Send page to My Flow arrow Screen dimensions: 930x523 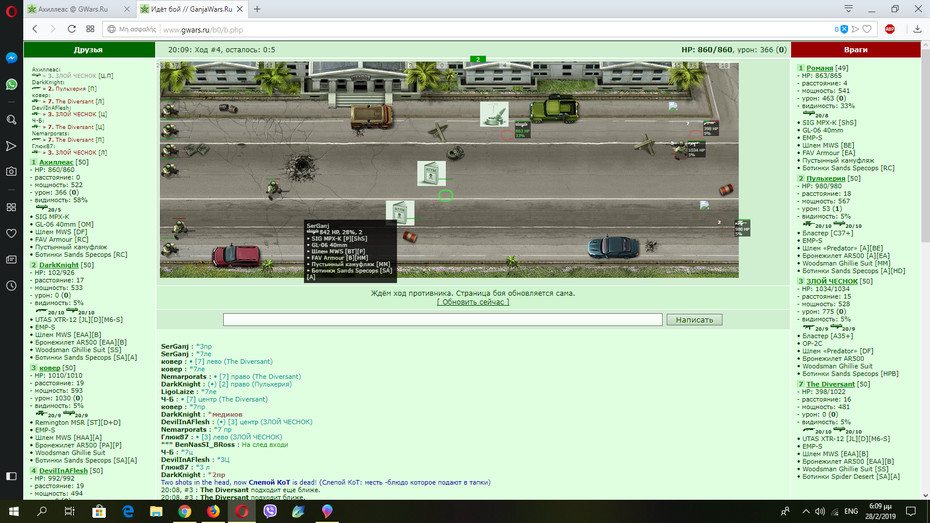pyautogui.click(x=855, y=29)
